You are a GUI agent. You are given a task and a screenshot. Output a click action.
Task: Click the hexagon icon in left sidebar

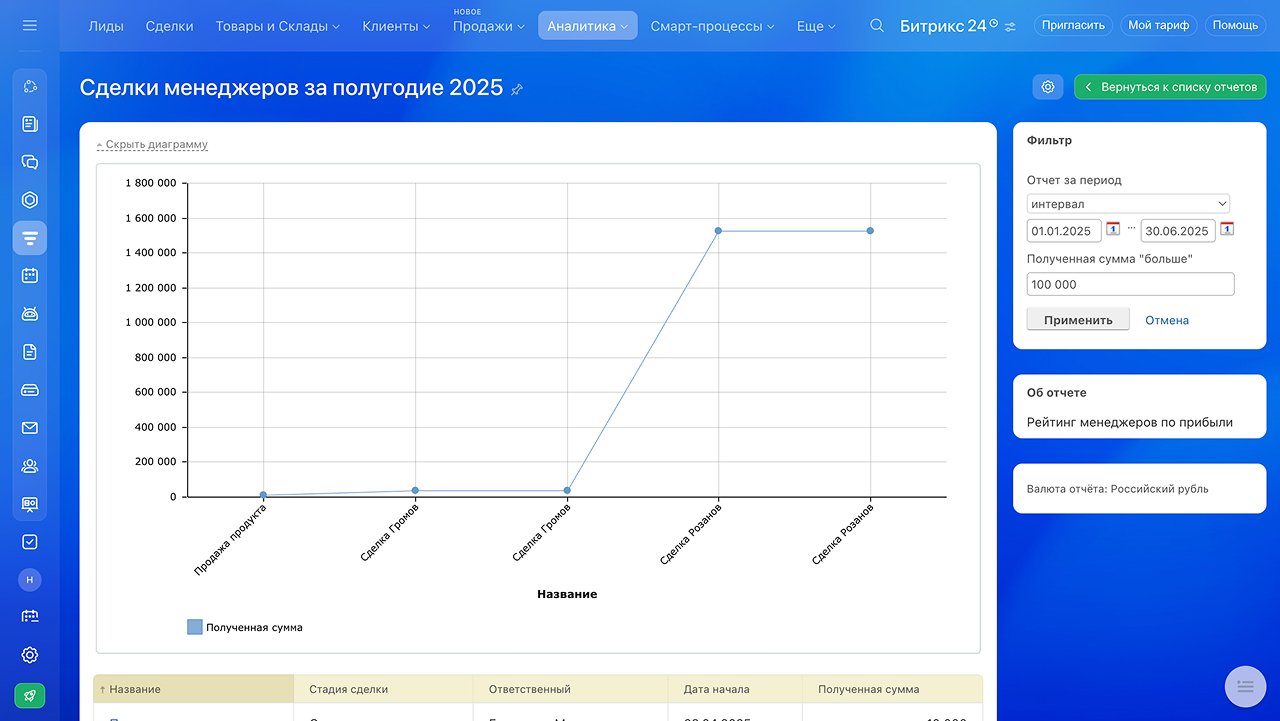[x=30, y=200]
